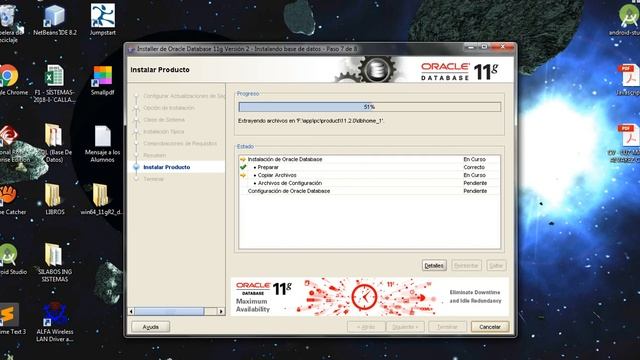The image size is (640, 360).
Task: Open NetBeans IDE 8.2 desktop shortcut
Action: coord(55,20)
